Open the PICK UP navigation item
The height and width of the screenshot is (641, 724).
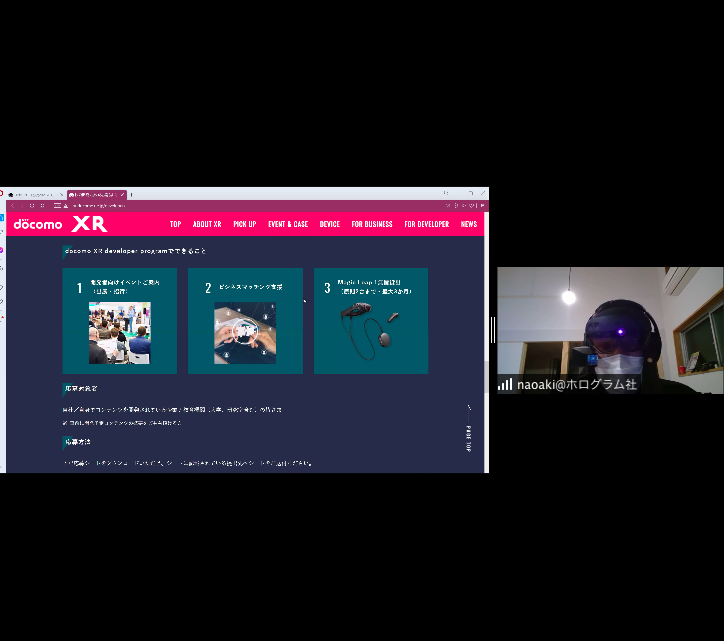pyautogui.click(x=245, y=224)
